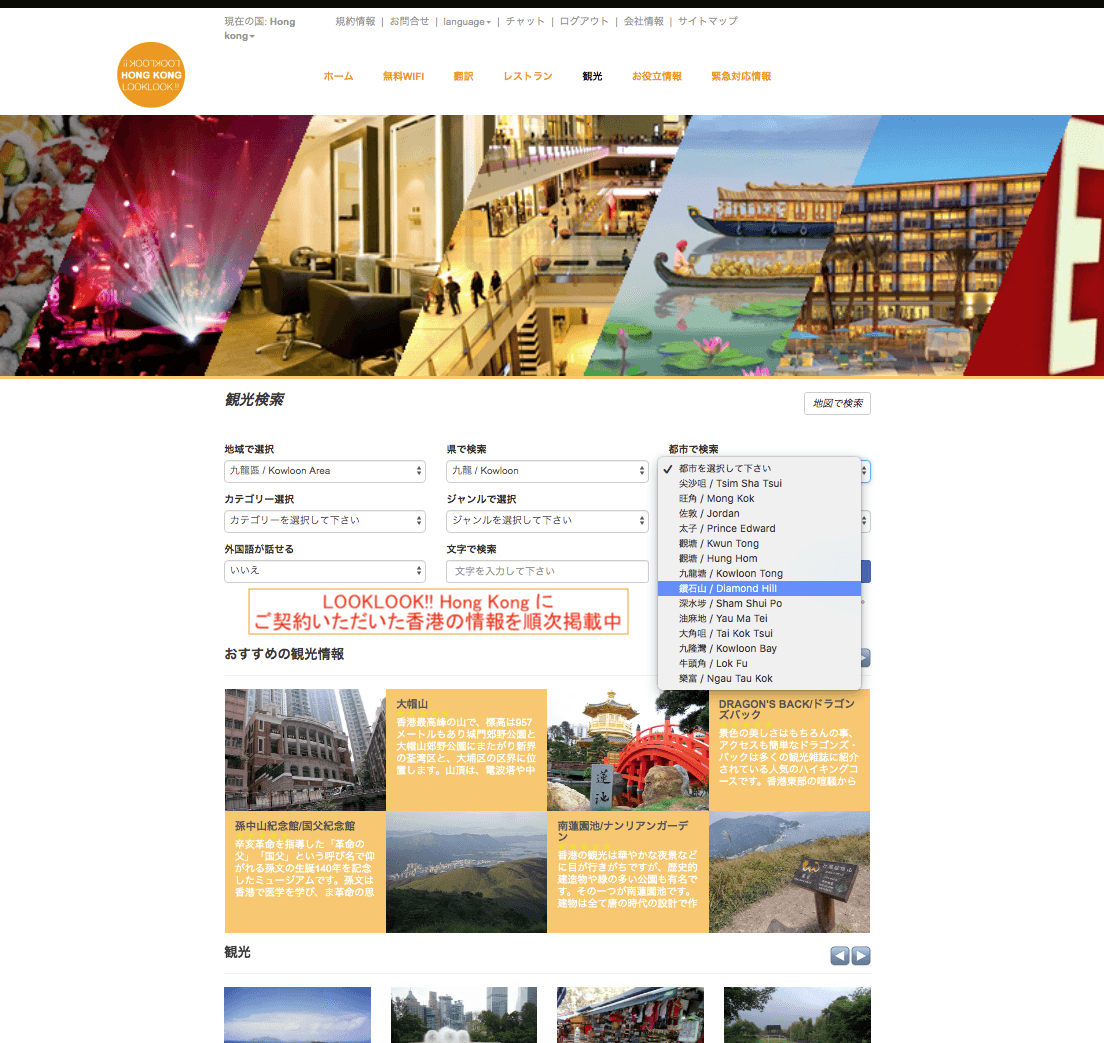Open the 地域で選択 region dropdown
This screenshot has width=1104, height=1043.
tap(324, 470)
